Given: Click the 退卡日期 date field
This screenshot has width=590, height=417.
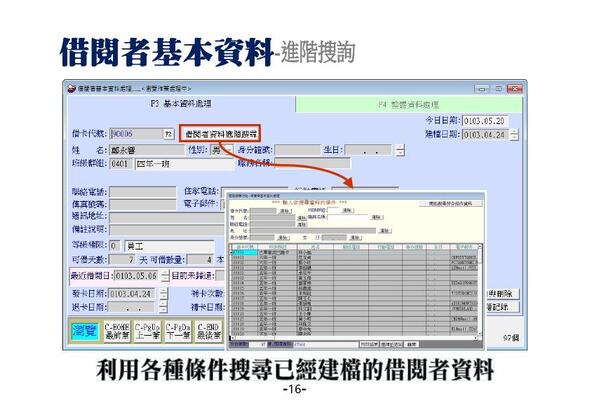Looking at the screenshot, I should pyautogui.click(x=132, y=307).
